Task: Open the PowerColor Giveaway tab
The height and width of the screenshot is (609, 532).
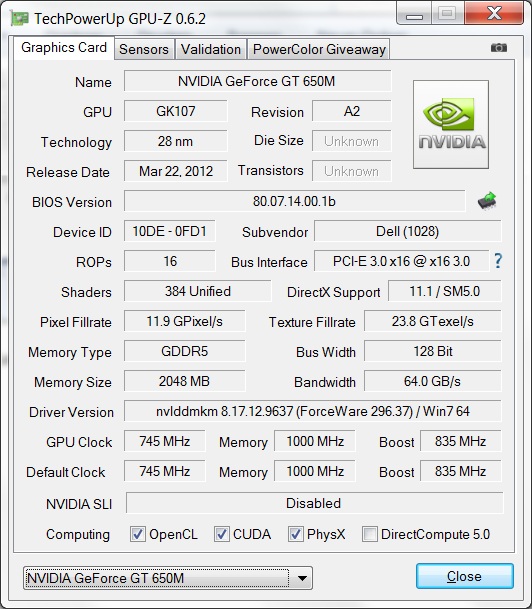Action: click(319, 49)
